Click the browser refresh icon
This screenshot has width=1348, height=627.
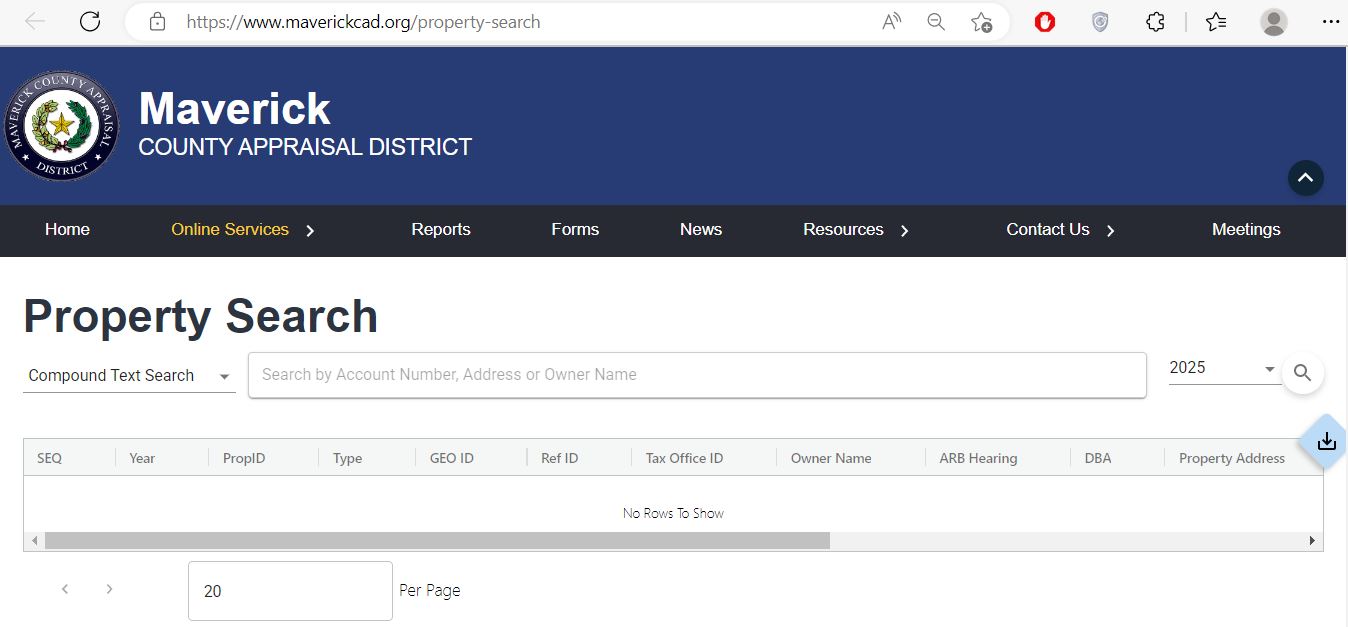tap(90, 21)
